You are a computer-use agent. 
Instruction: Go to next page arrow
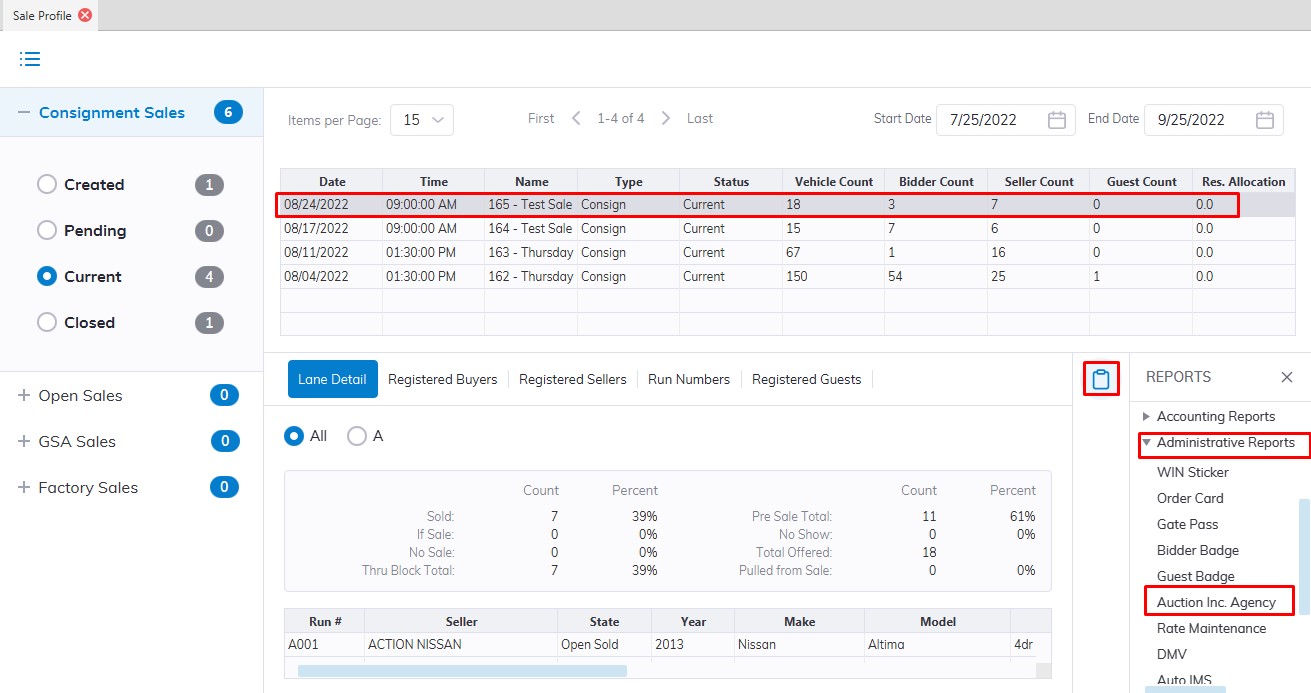click(666, 118)
